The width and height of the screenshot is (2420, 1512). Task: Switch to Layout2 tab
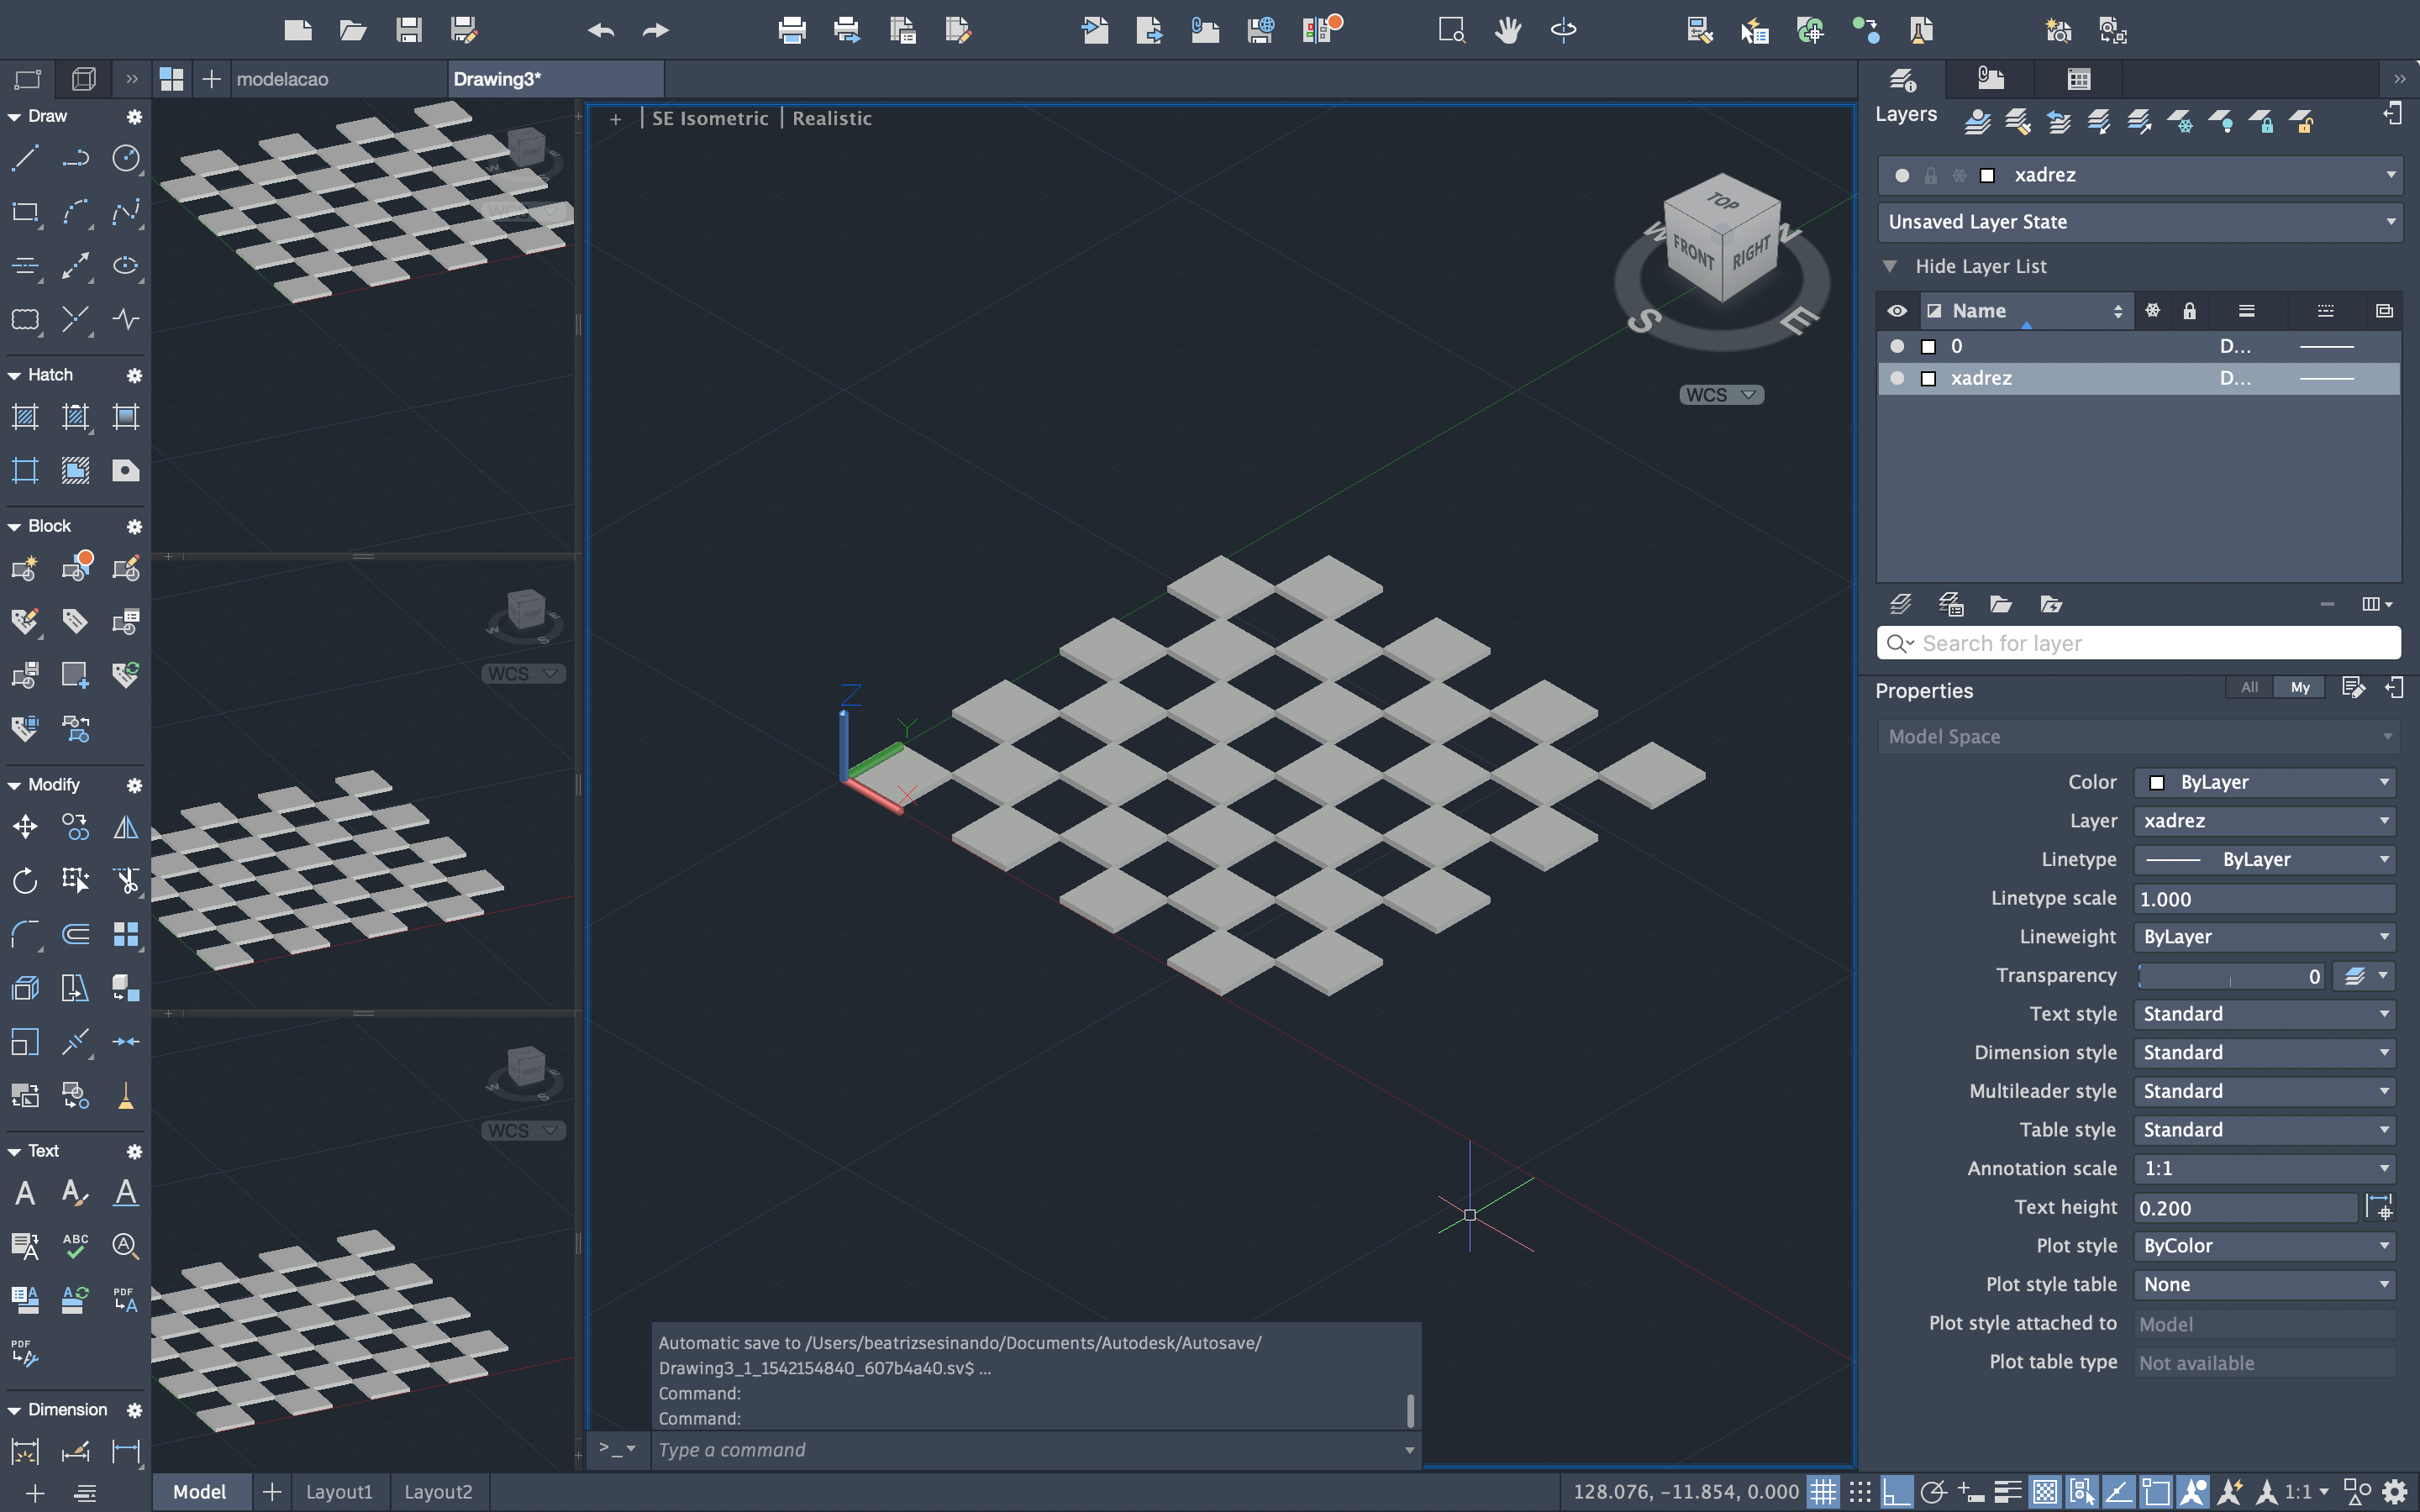pyautogui.click(x=438, y=1492)
